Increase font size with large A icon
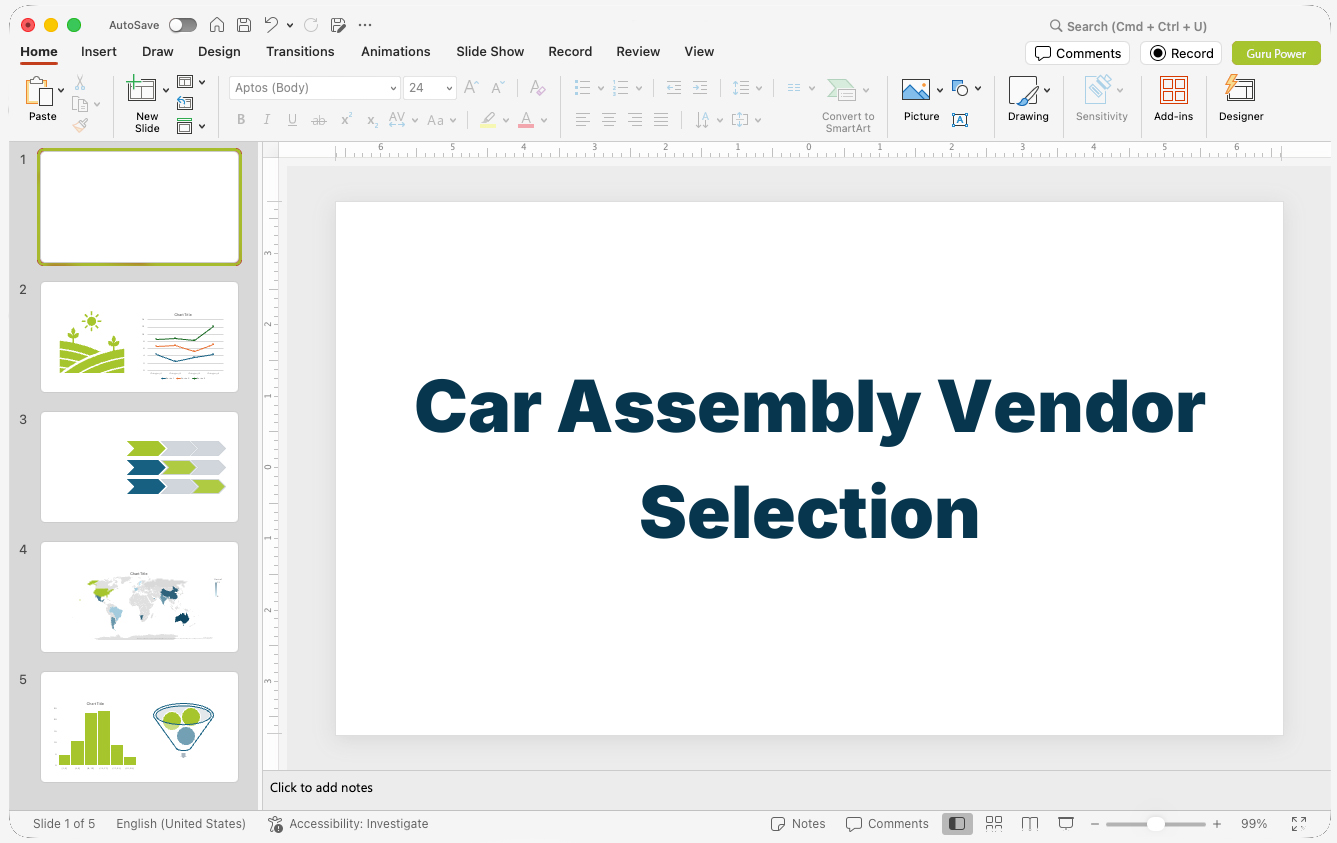This screenshot has height=843, width=1337. point(472,88)
